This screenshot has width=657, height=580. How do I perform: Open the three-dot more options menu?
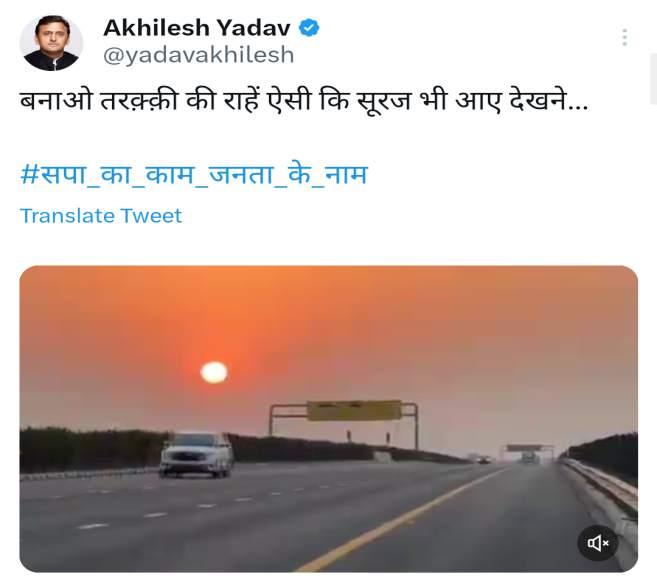[x=624, y=37]
